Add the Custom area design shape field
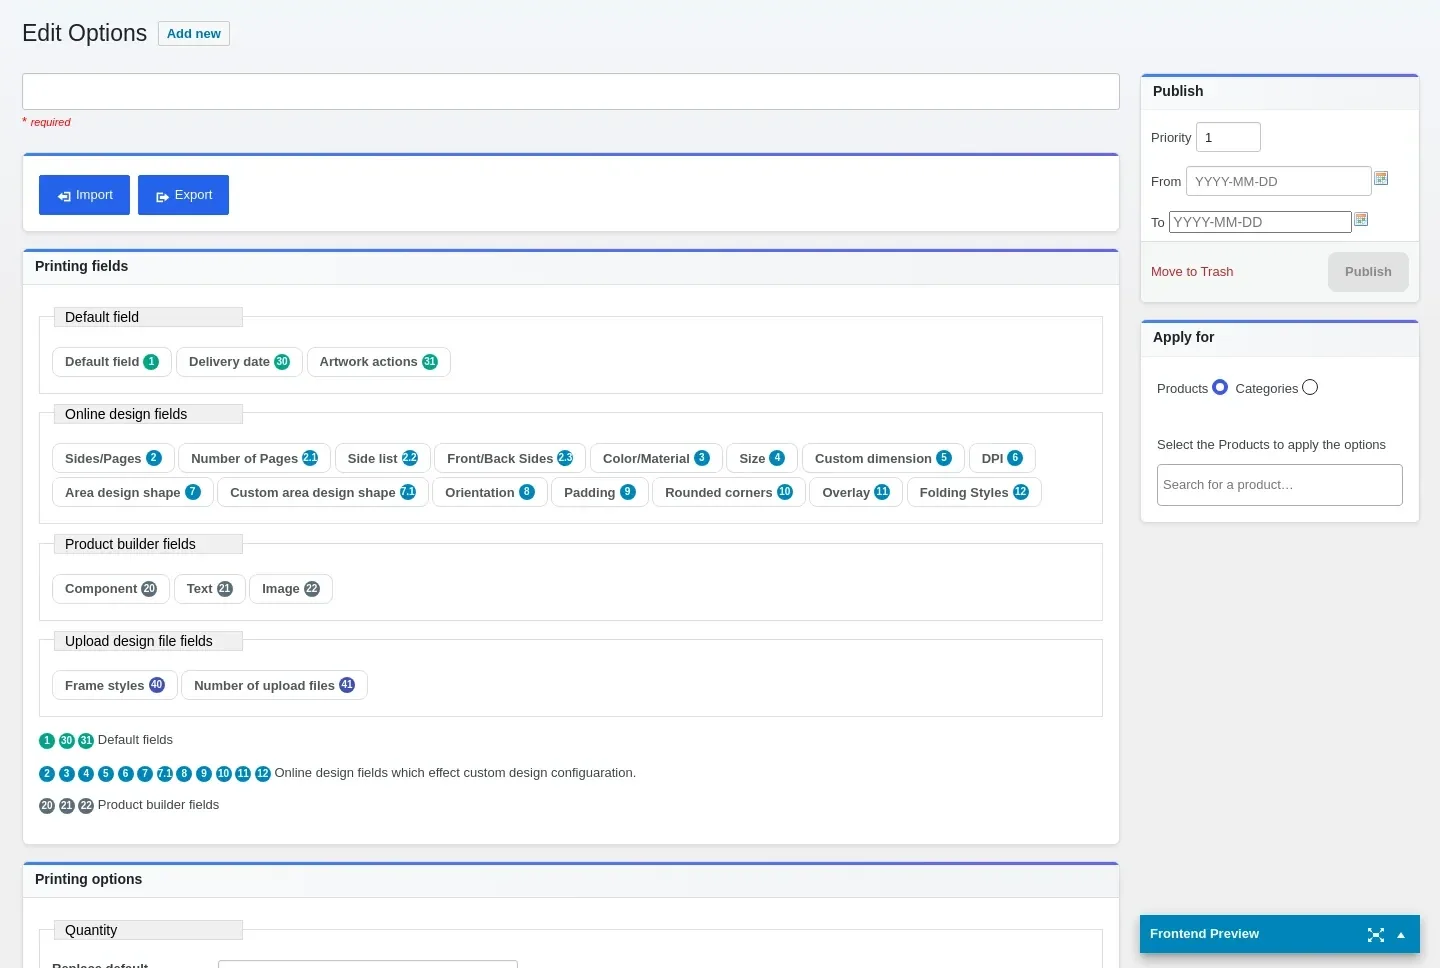The height and width of the screenshot is (968, 1440). tap(323, 493)
